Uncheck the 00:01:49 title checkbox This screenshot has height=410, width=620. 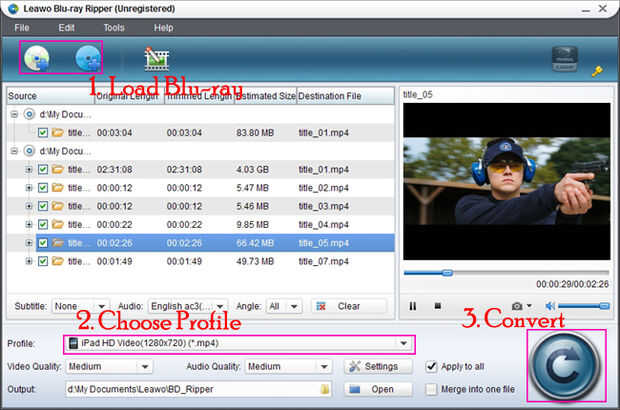[x=43, y=261]
